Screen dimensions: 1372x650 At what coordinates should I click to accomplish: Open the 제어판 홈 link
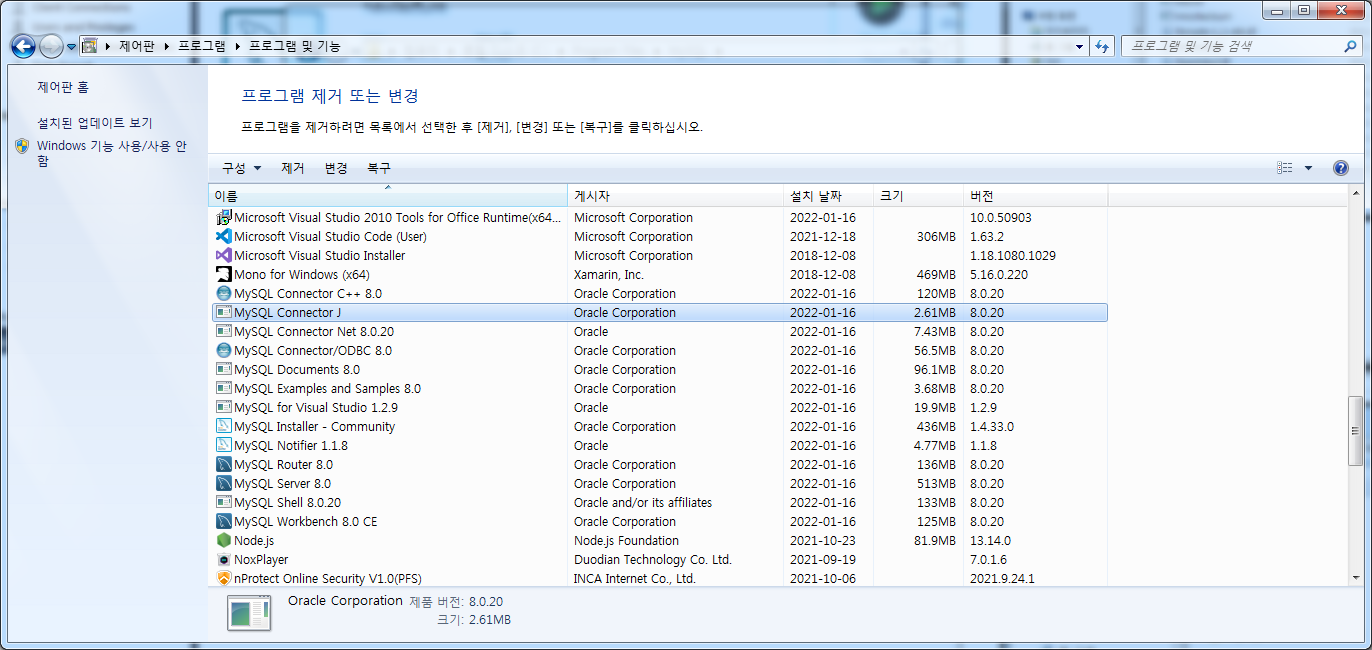coord(63,88)
